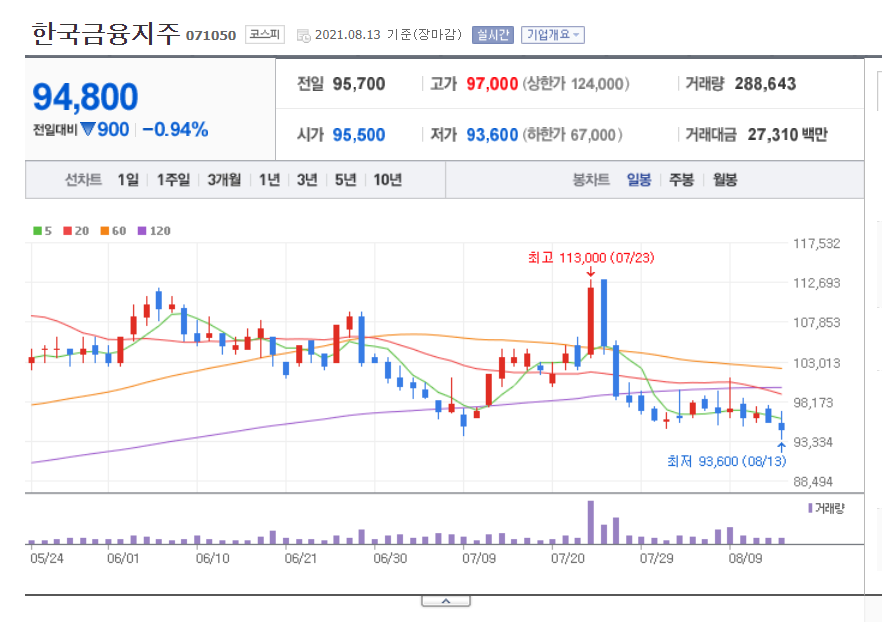Click the 117,532 price axis label
Image resolution: width=882 pixels, height=622 pixels.
tap(816, 244)
